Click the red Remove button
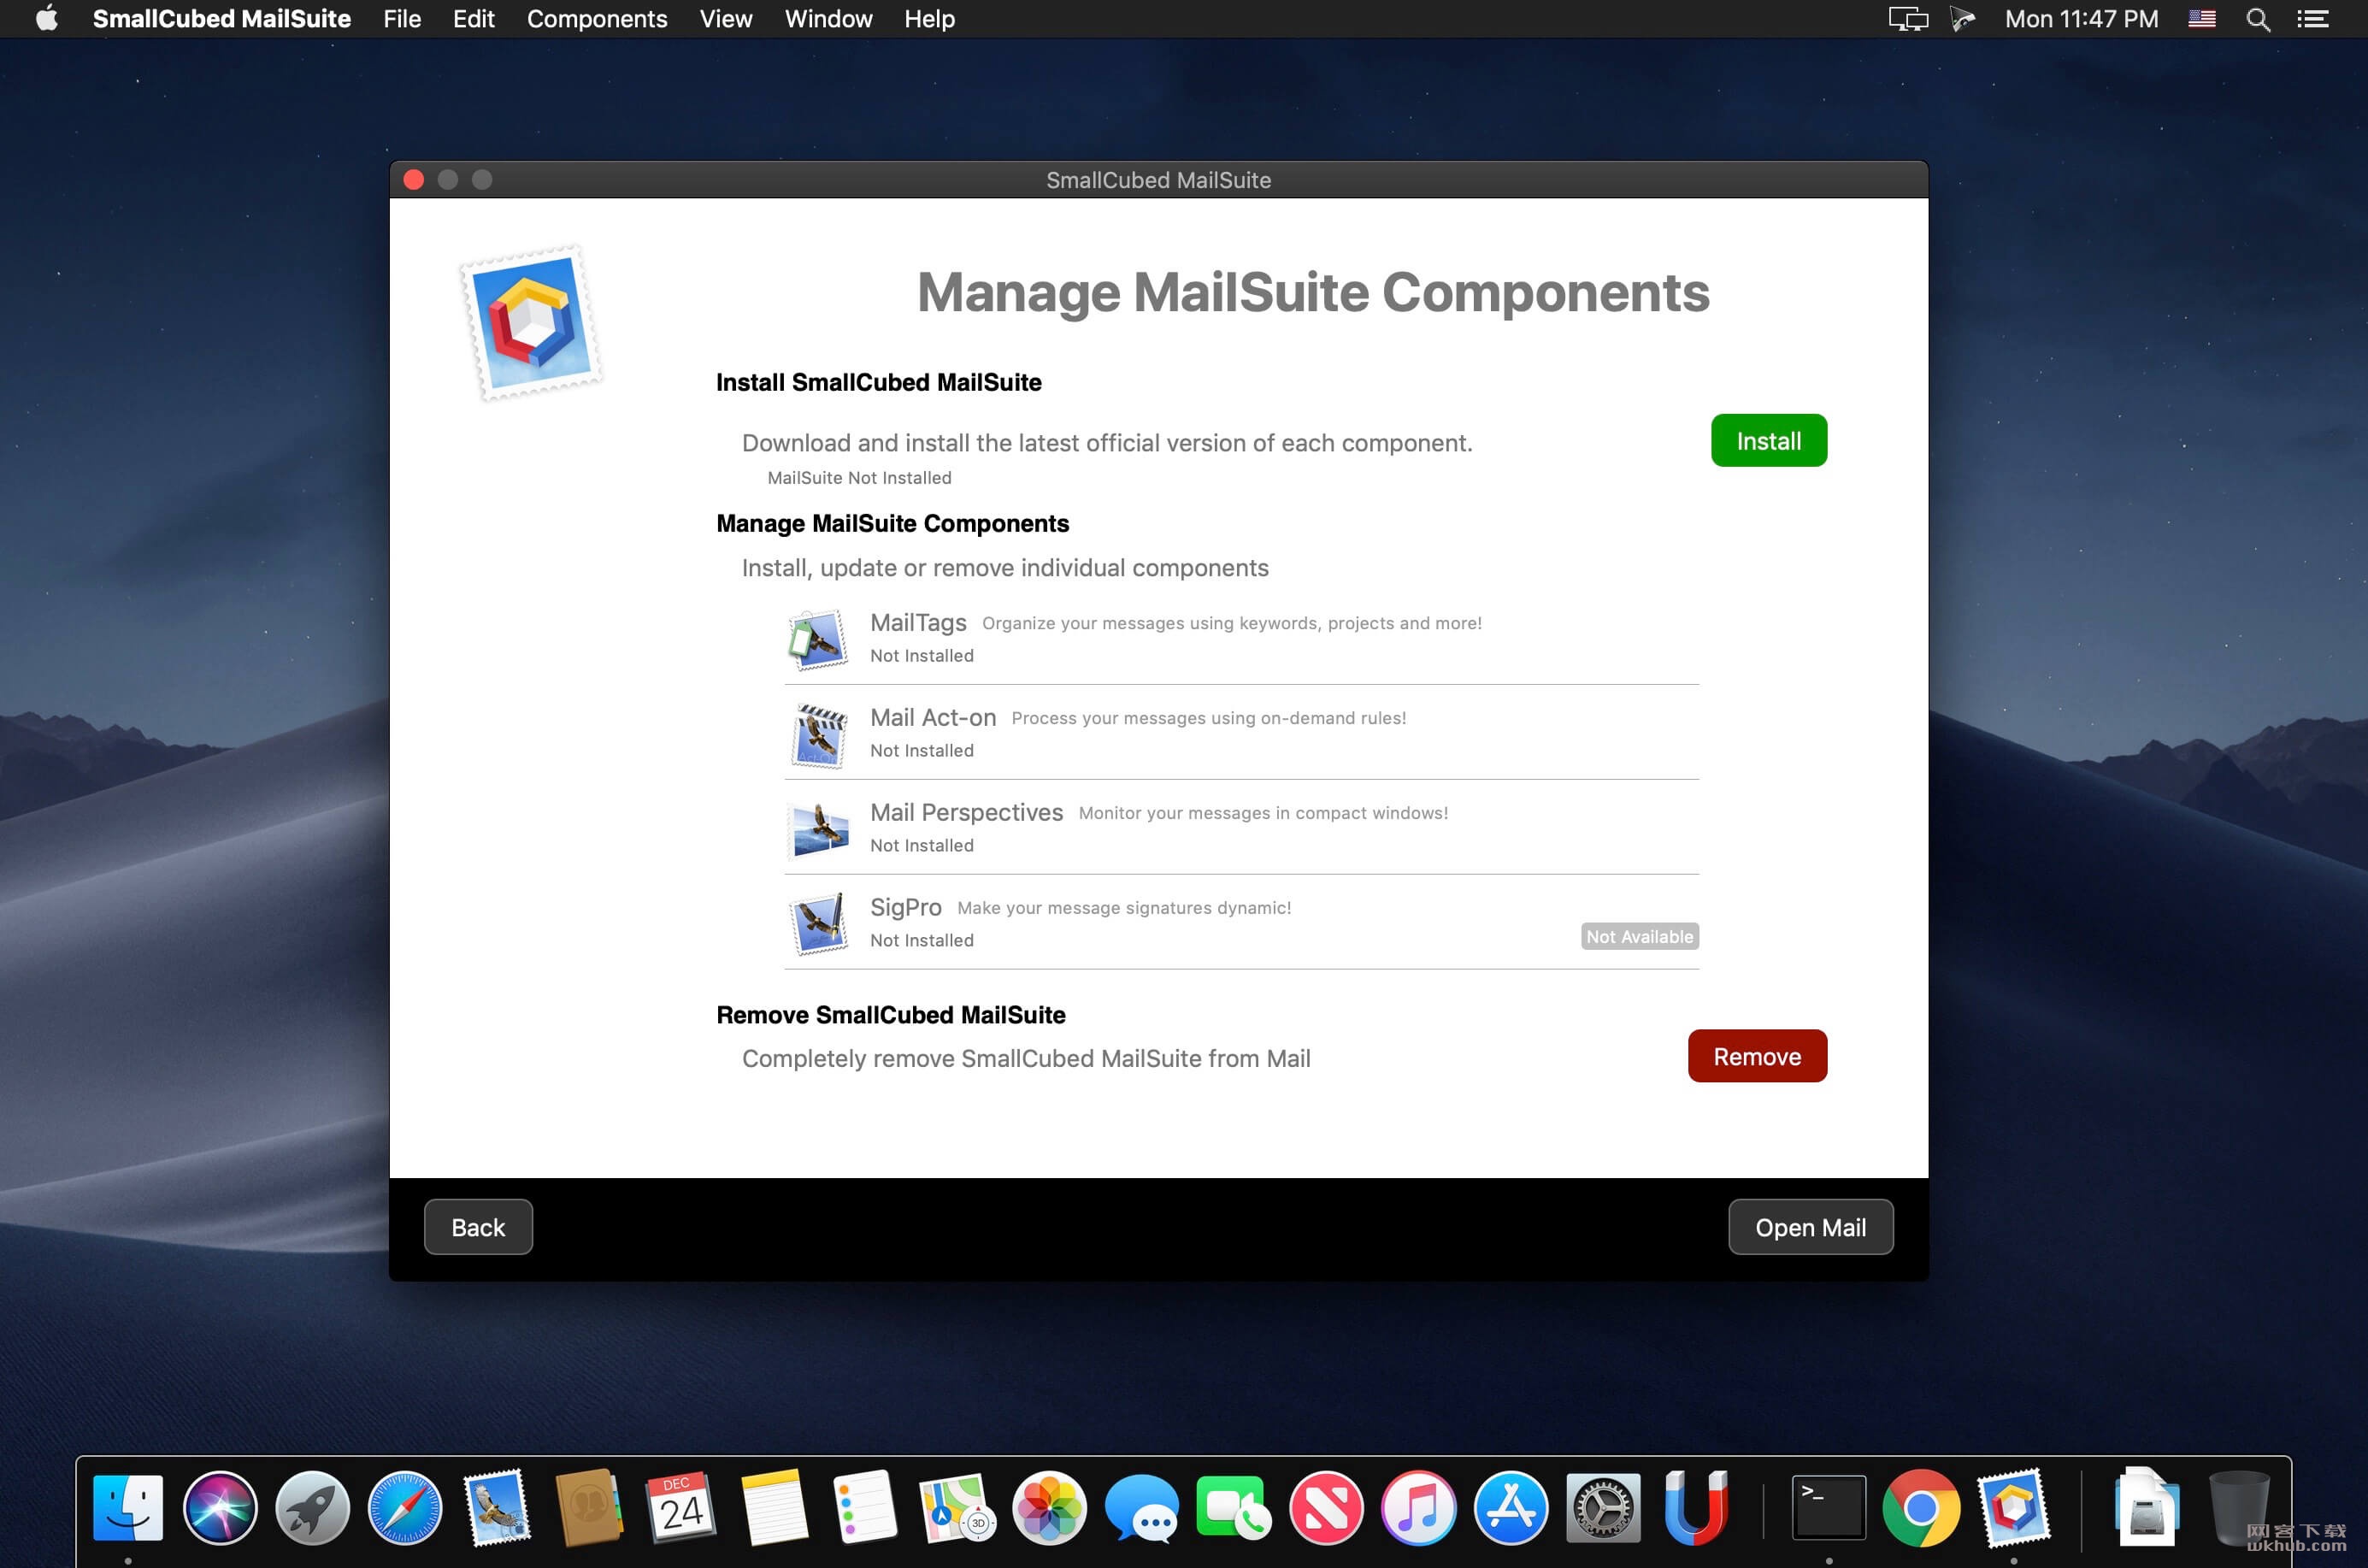Viewport: 2368px width, 1568px height. point(1757,1056)
